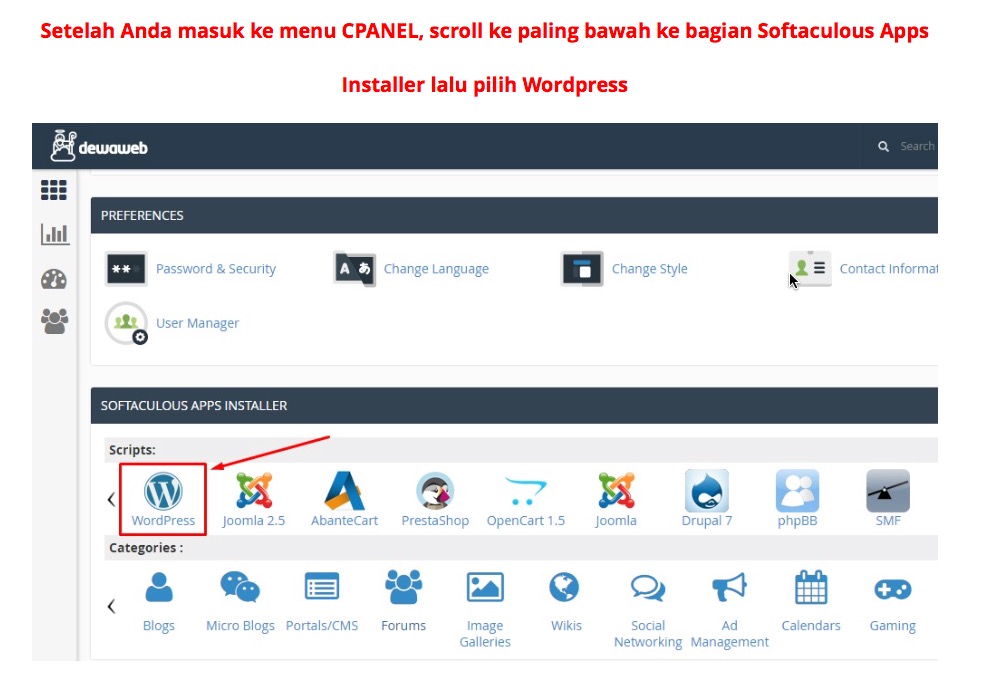Open the Portals/CMS category icon
Viewport: 984px width, 676px height.
(x=322, y=587)
